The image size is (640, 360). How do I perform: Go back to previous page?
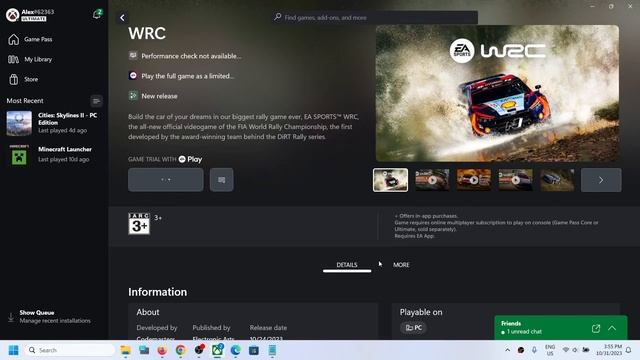click(122, 18)
